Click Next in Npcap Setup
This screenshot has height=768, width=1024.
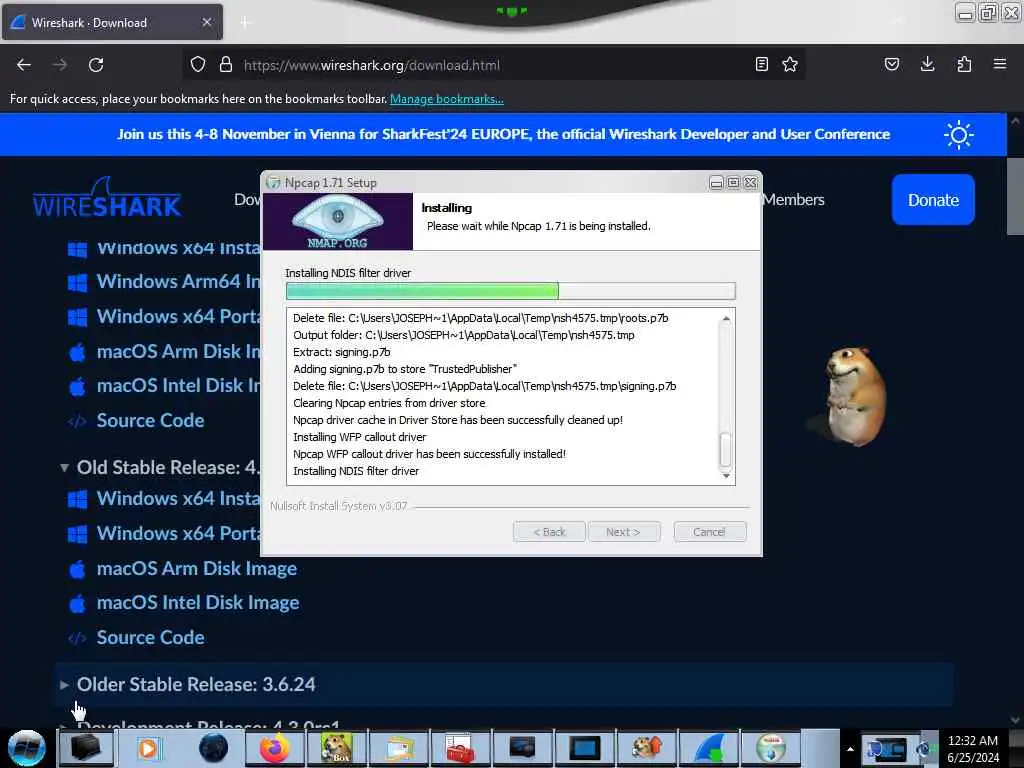point(624,532)
